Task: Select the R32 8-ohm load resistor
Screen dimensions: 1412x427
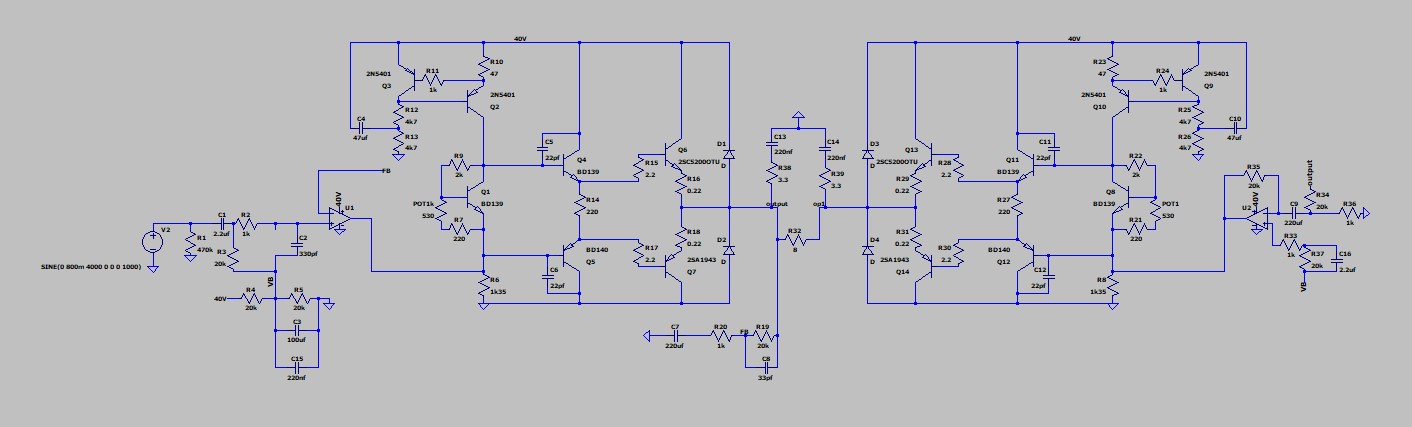Action: [x=798, y=240]
